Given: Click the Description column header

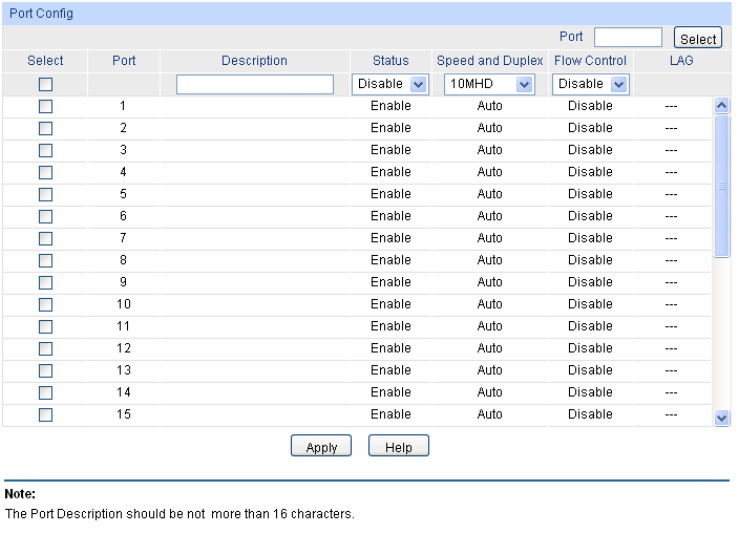Looking at the screenshot, I should (254, 61).
